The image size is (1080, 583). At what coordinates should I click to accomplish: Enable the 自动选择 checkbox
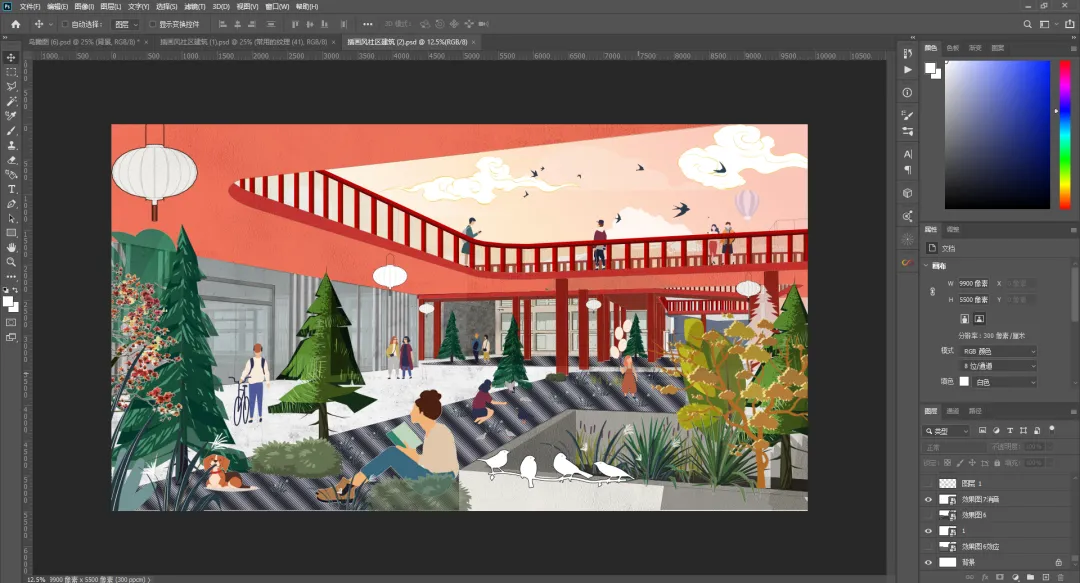pos(65,24)
